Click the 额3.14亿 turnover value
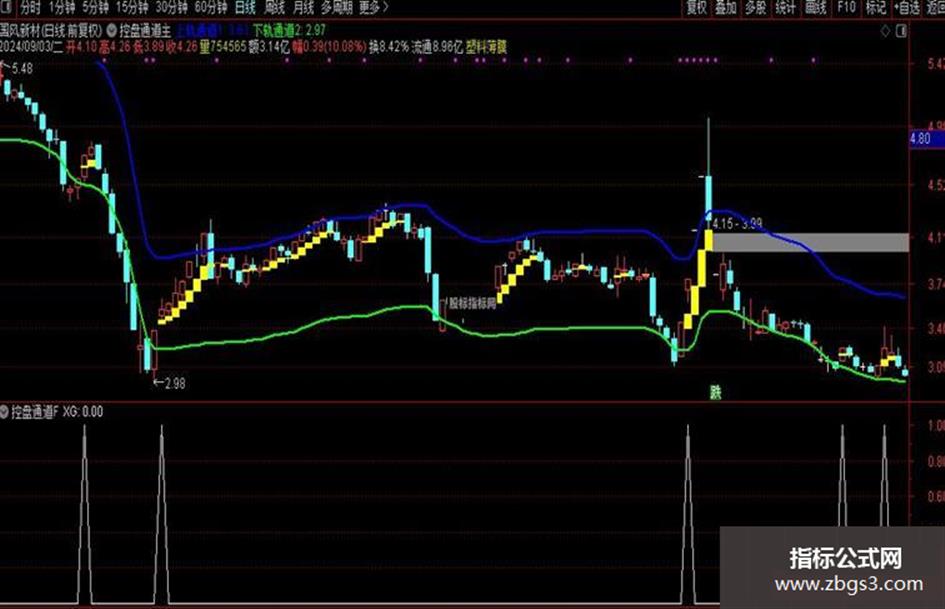The width and height of the screenshot is (945, 609). click(x=269, y=46)
